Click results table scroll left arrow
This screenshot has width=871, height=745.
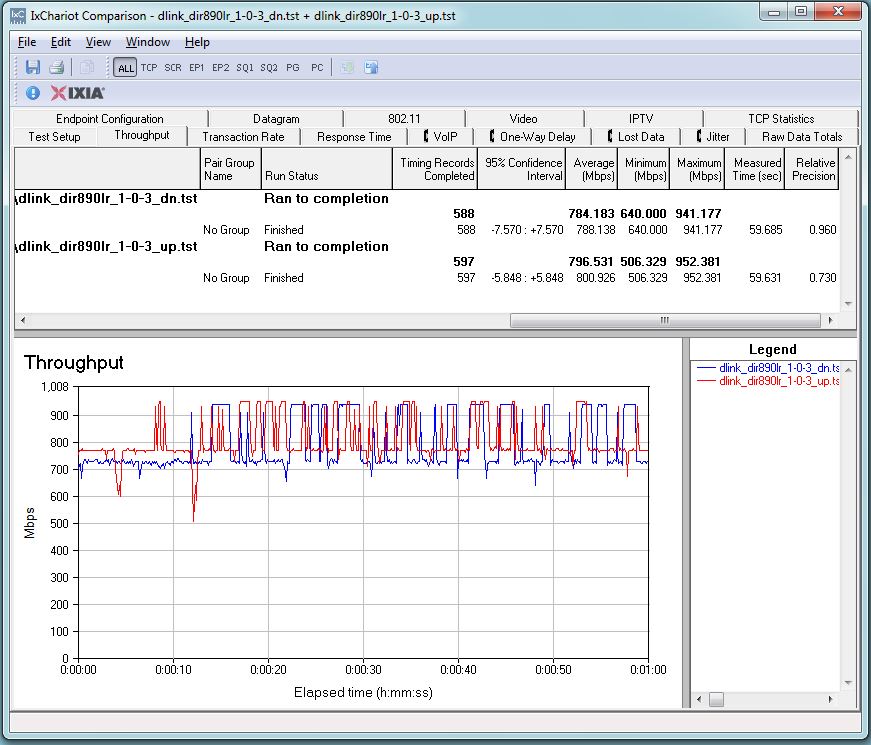(23, 320)
